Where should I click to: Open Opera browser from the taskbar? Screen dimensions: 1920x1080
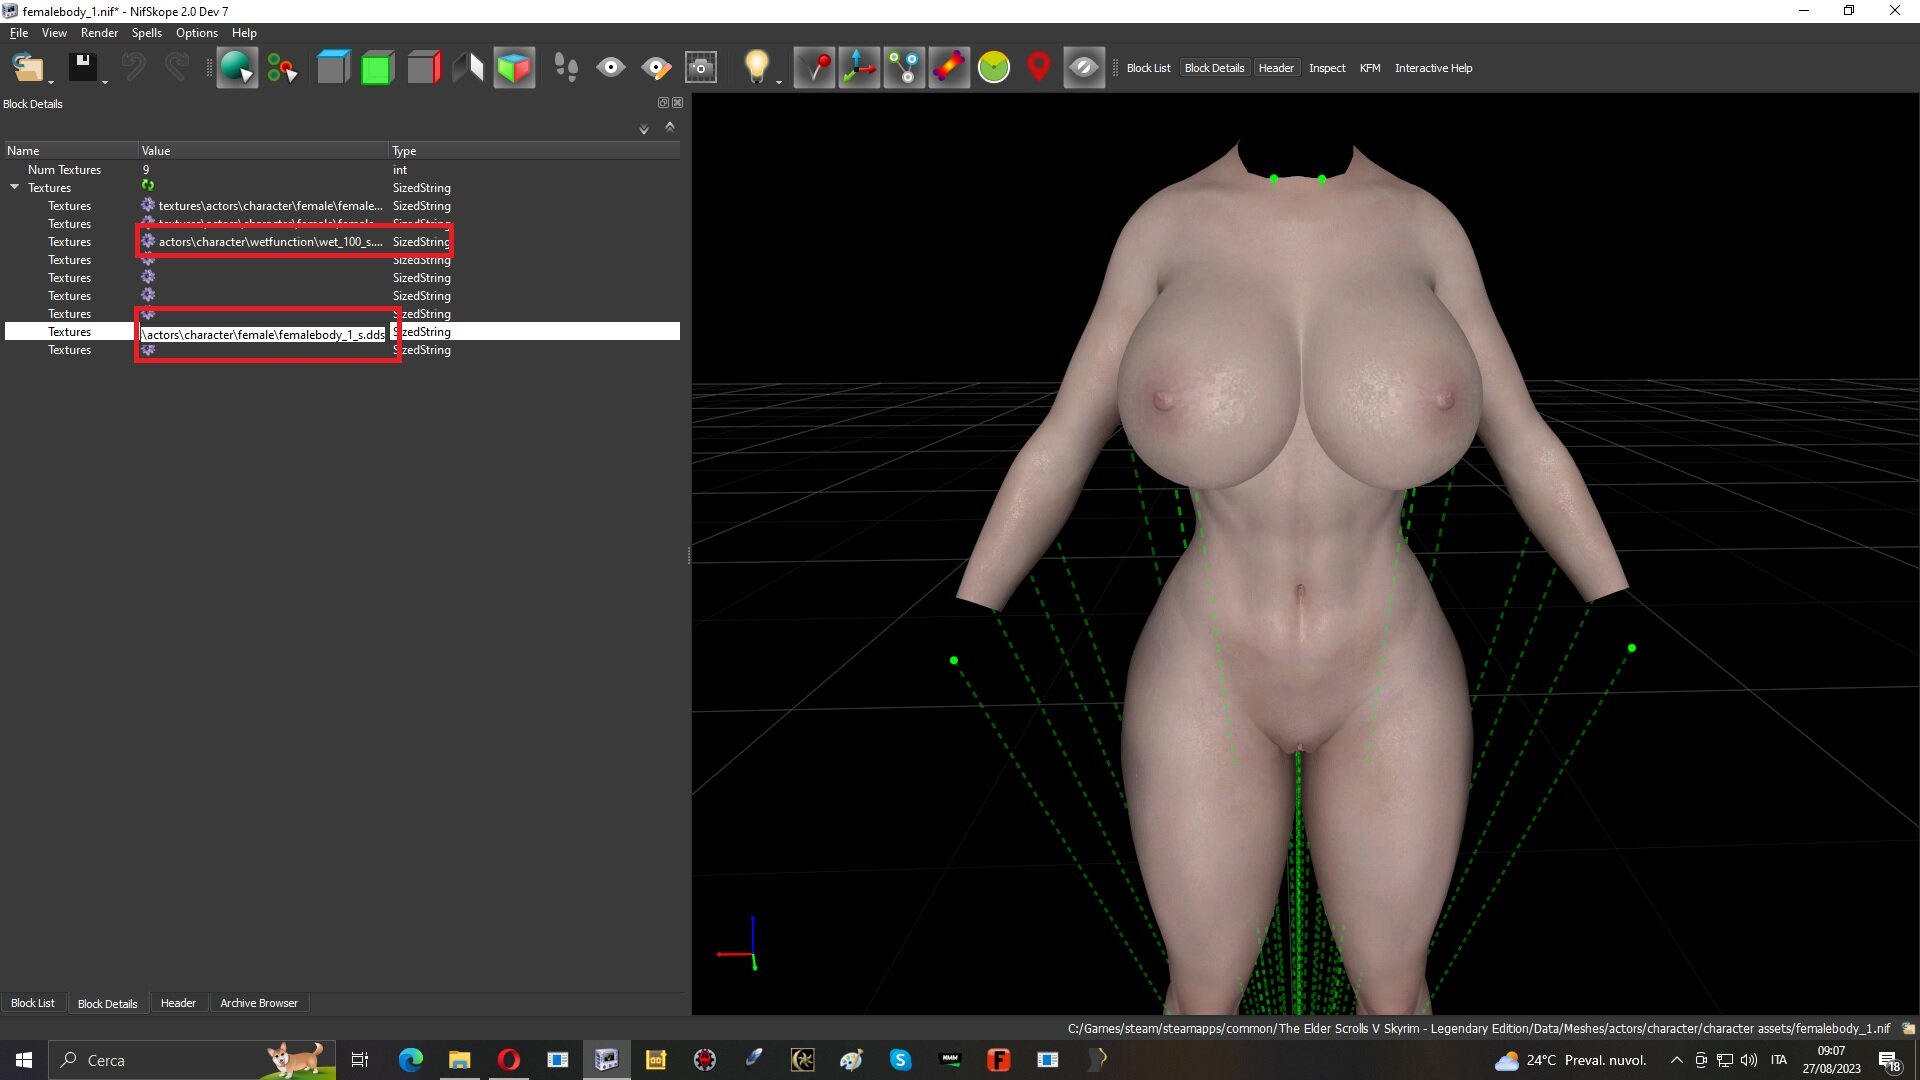pos(508,1060)
